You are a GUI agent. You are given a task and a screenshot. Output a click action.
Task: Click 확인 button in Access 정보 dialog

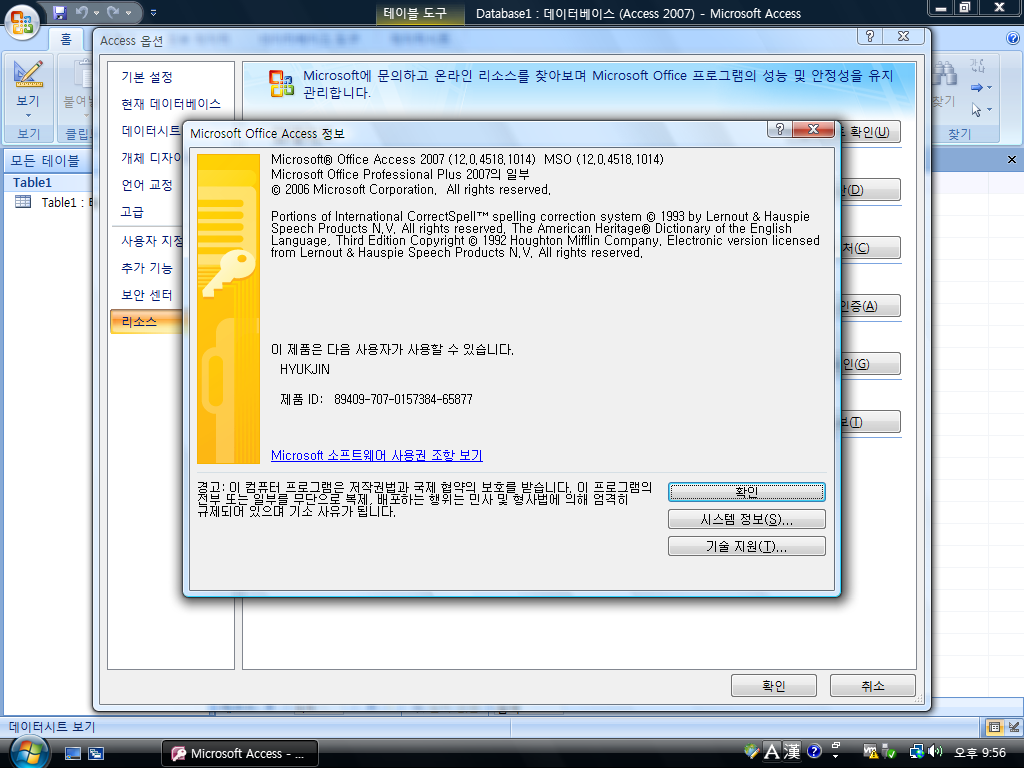[746, 492]
